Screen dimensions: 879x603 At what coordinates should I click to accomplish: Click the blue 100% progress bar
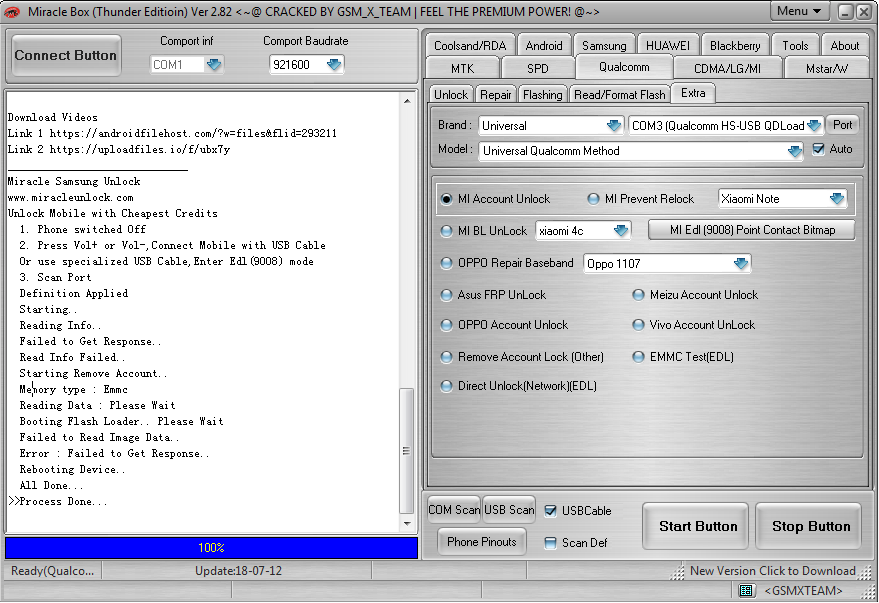[211, 548]
